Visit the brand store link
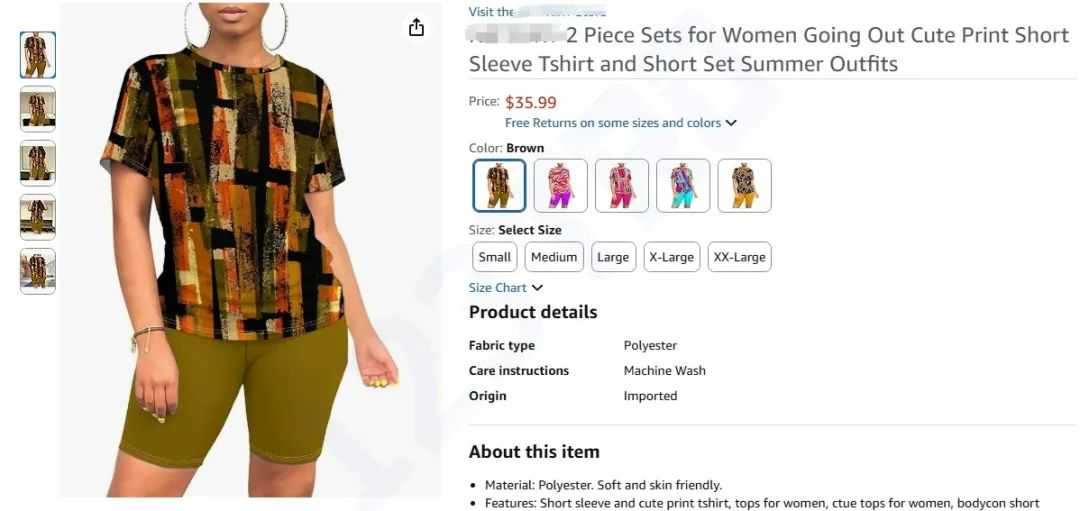 [537, 12]
